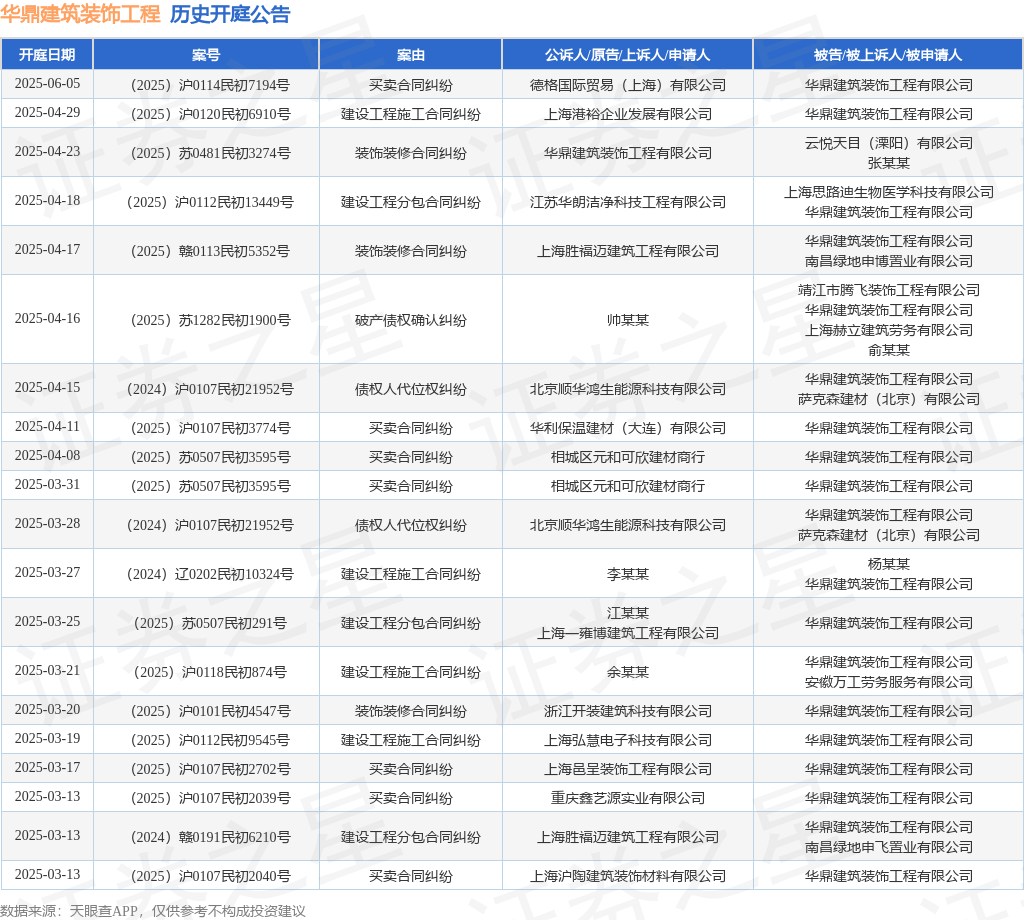Click the 公诉人/原告/上诉人/申请人 header
The image size is (1024, 920).
coord(628,55)
